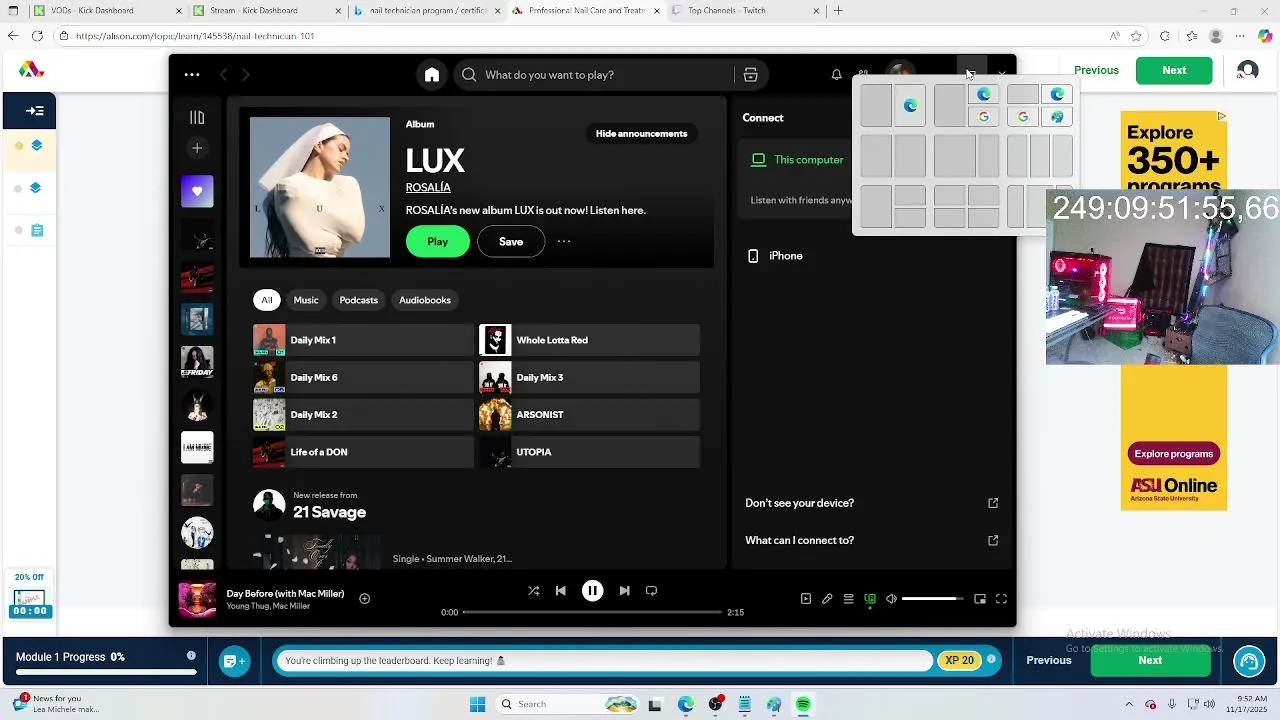Open Now Playing view icon
Screen dimensions: 1280x720
click(806, 599)
